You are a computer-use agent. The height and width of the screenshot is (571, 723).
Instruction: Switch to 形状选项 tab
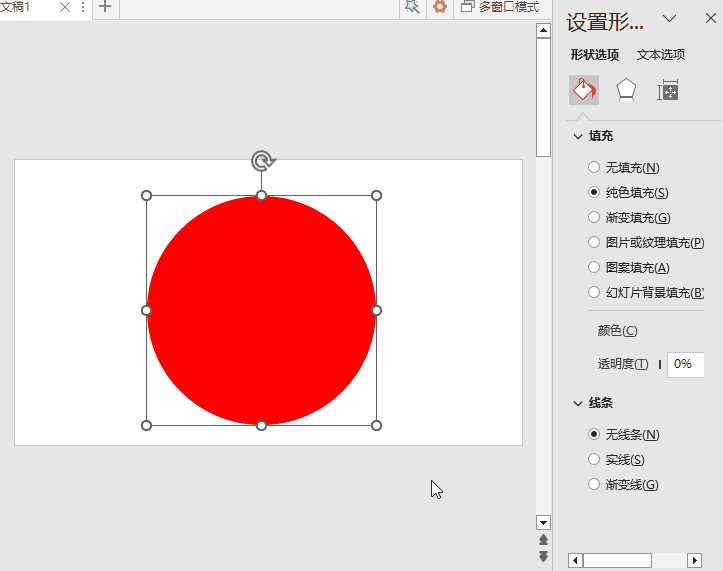click(x=595, y=55)
